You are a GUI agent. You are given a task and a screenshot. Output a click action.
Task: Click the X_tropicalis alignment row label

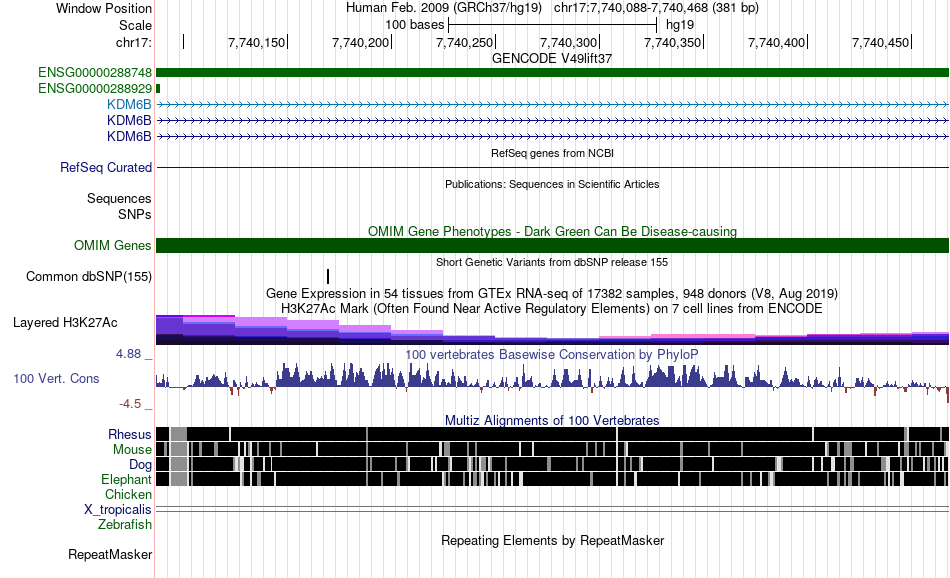(118, 510)
